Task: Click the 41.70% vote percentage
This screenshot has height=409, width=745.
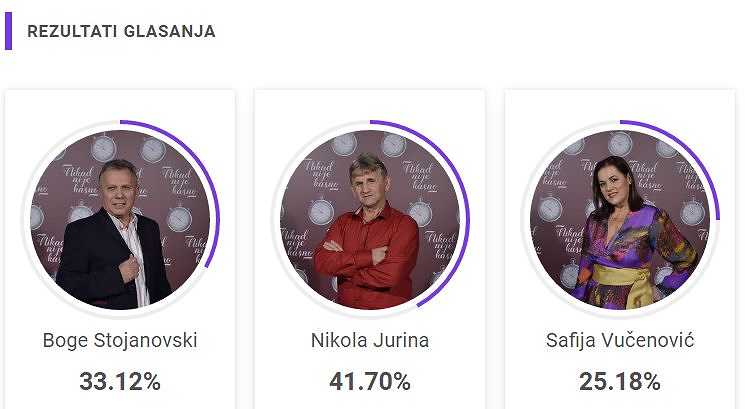Action: pos(370,381)
